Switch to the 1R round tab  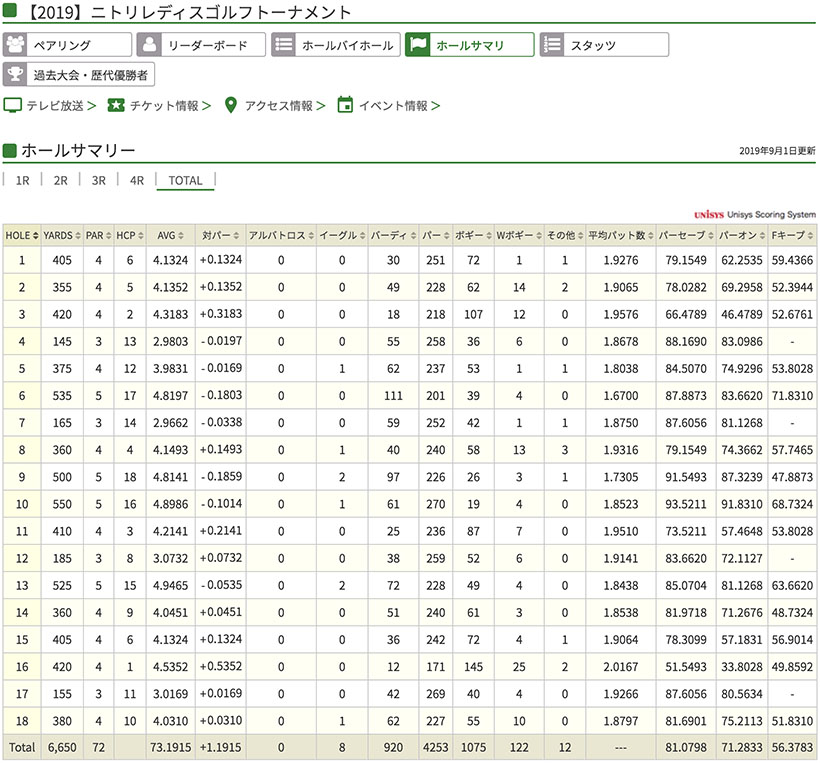(x=23, y=181)
